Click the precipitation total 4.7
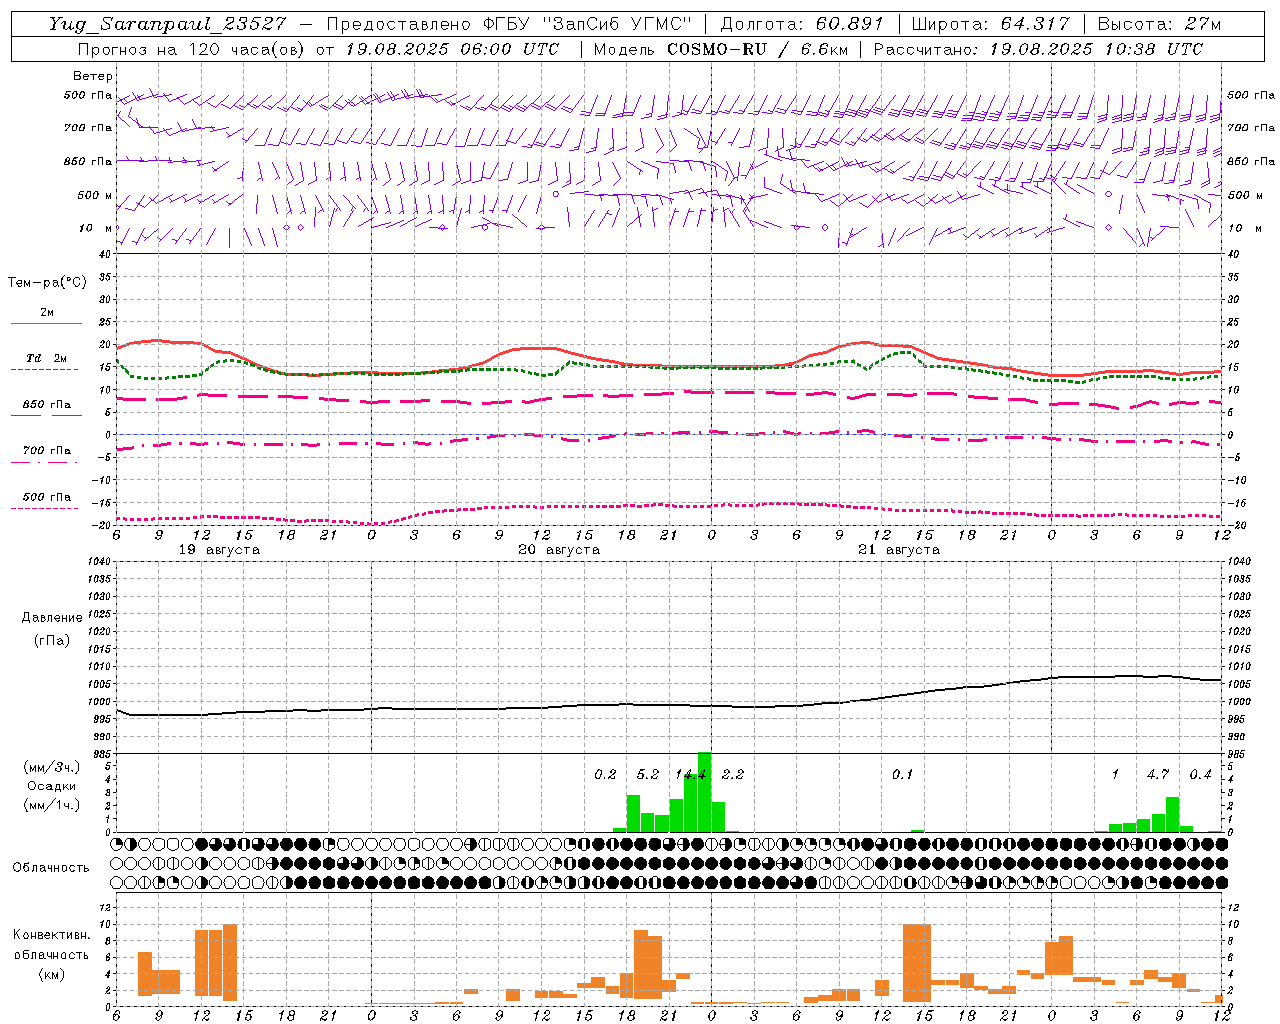This screenshot has width=1280, height=1024. click(1158, 775)
